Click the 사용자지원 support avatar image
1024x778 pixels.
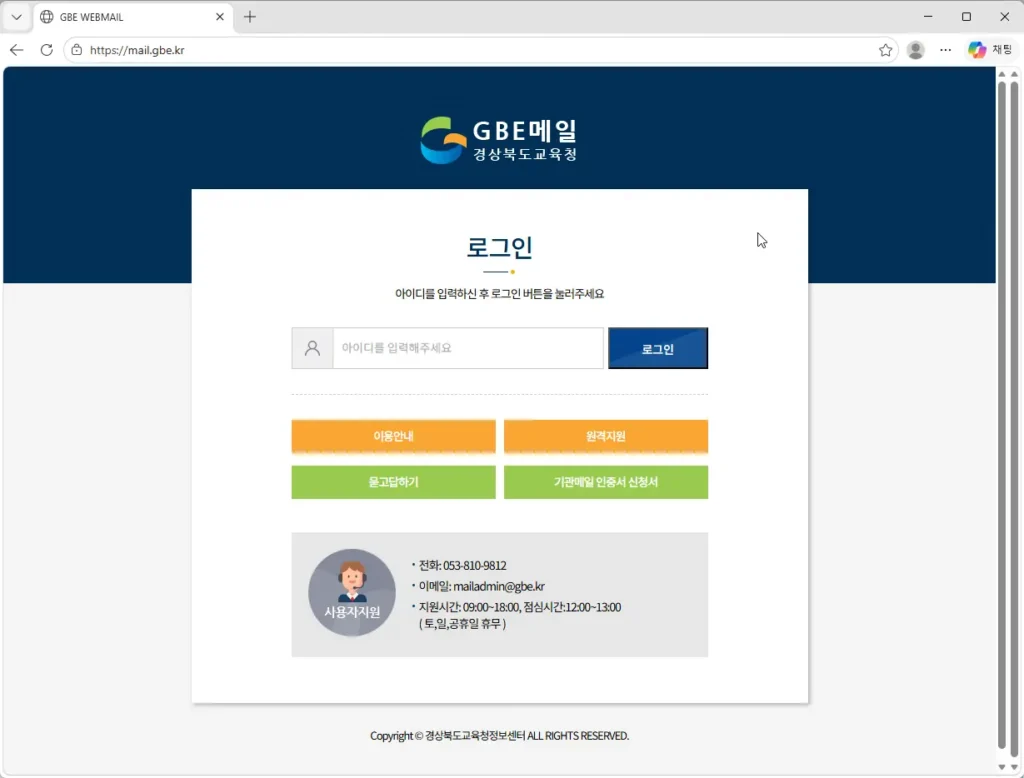[352, 592]
